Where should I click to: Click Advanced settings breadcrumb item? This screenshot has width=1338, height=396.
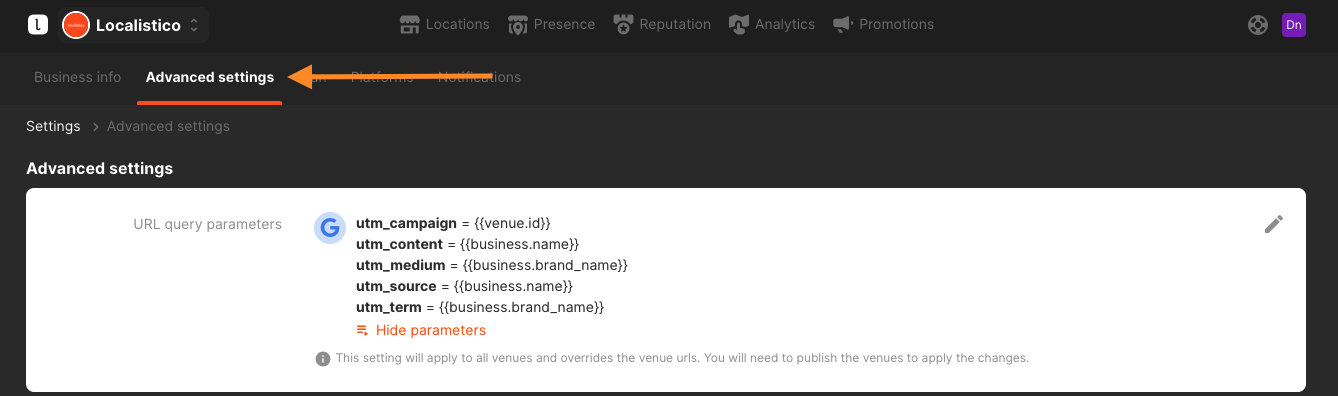168,126
